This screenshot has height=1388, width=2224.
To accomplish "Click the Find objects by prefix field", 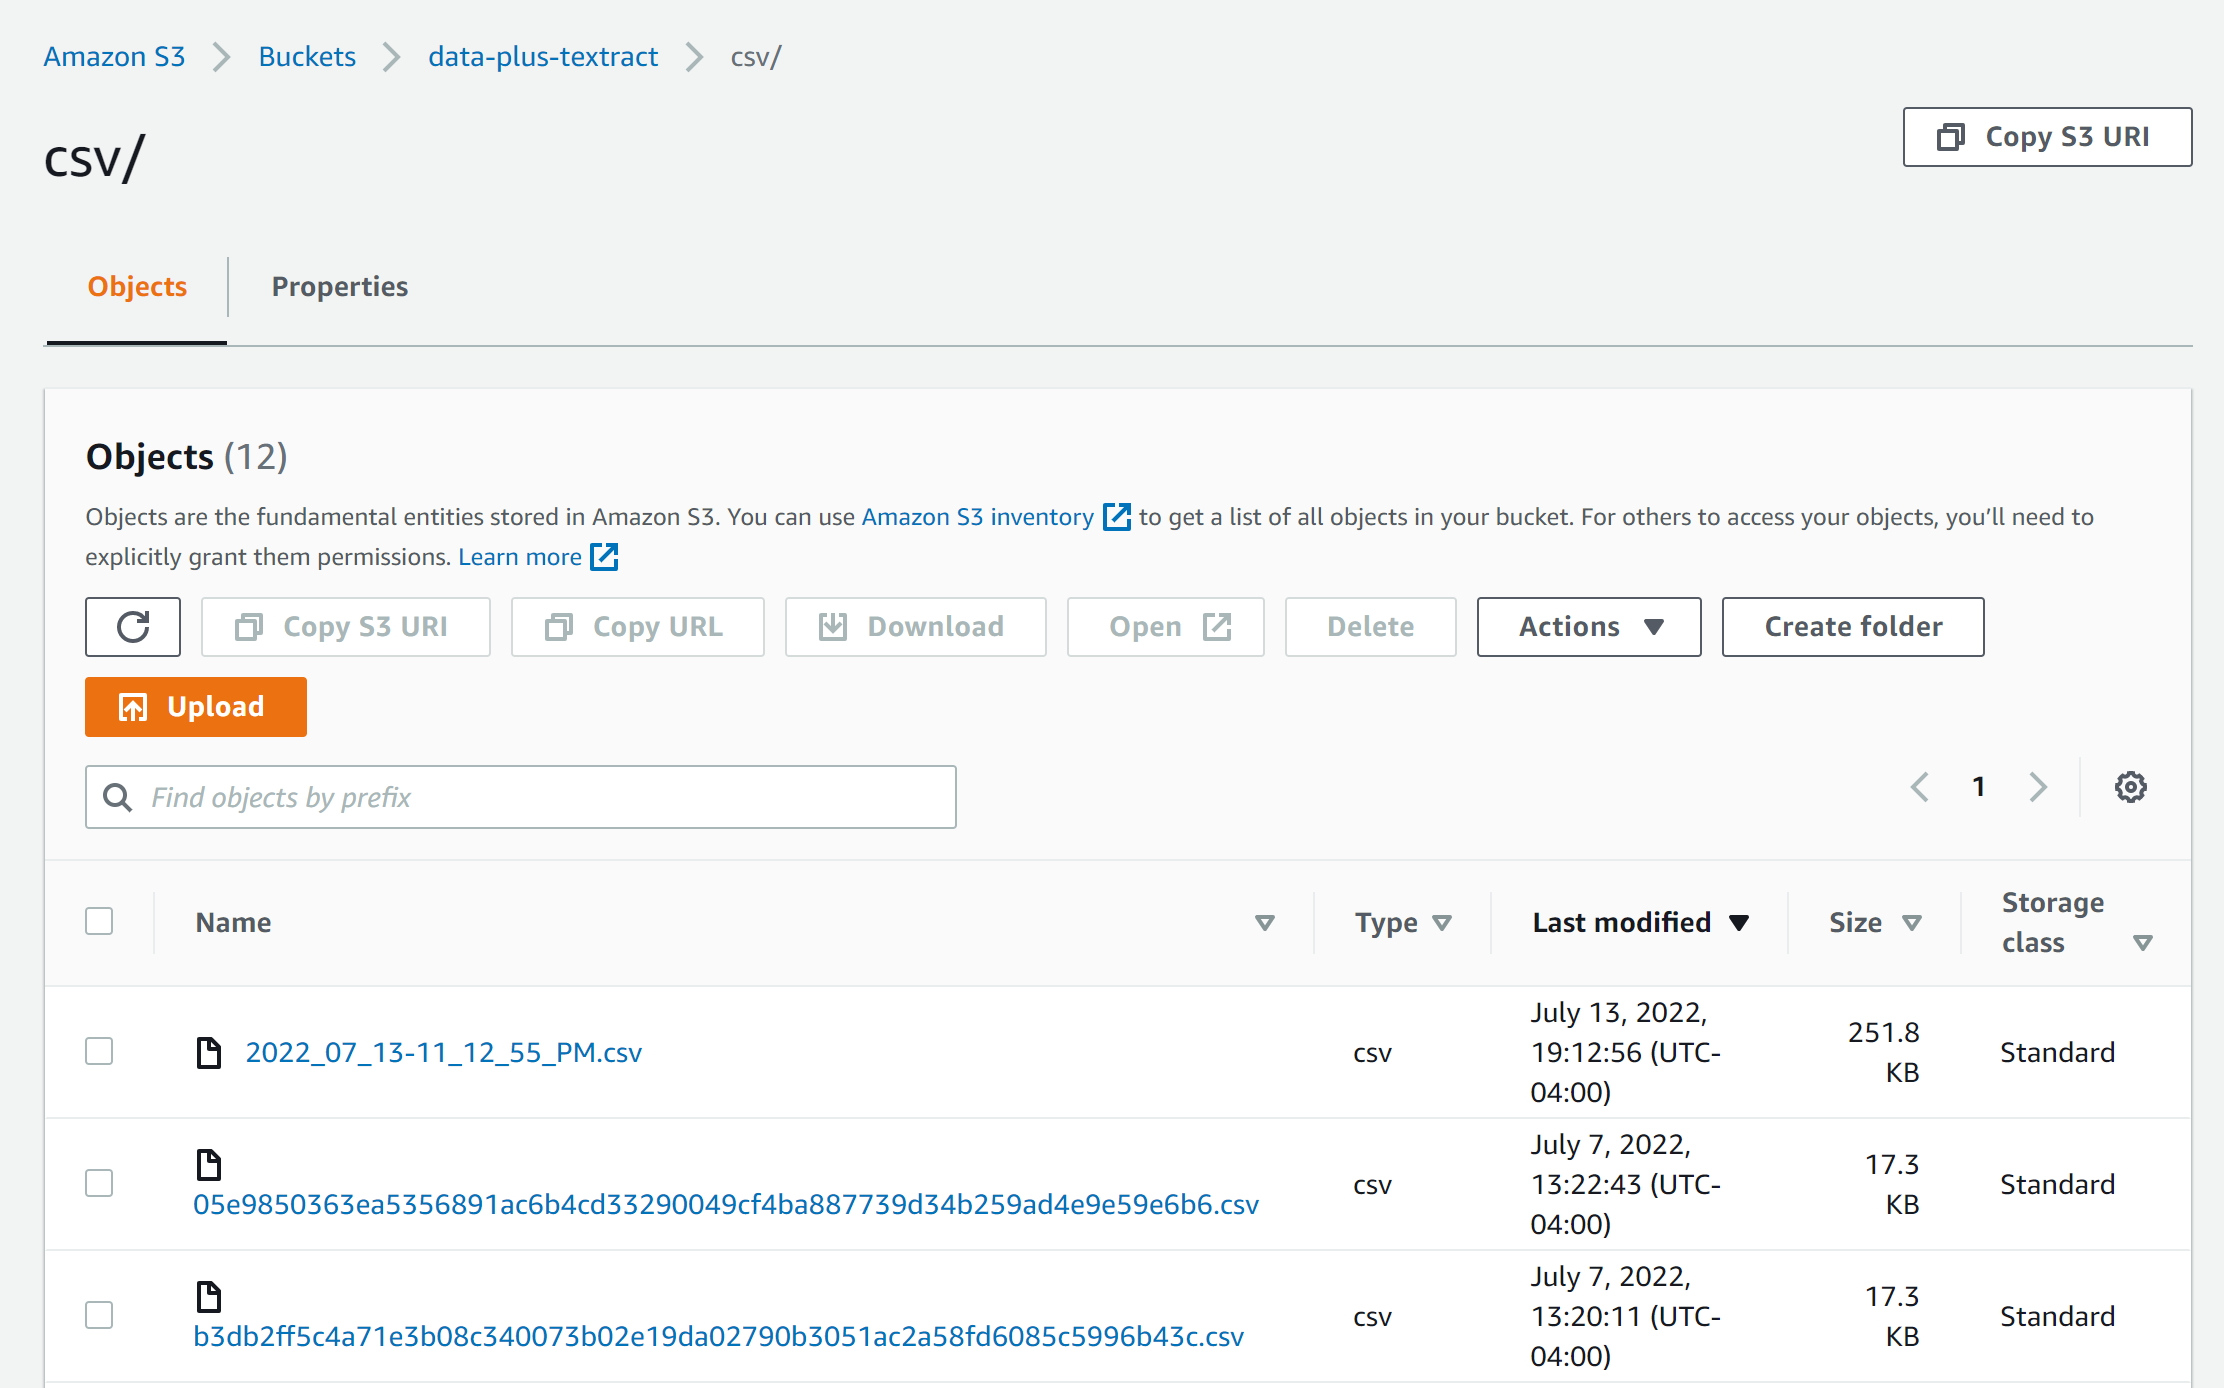I will pos(520,797).
